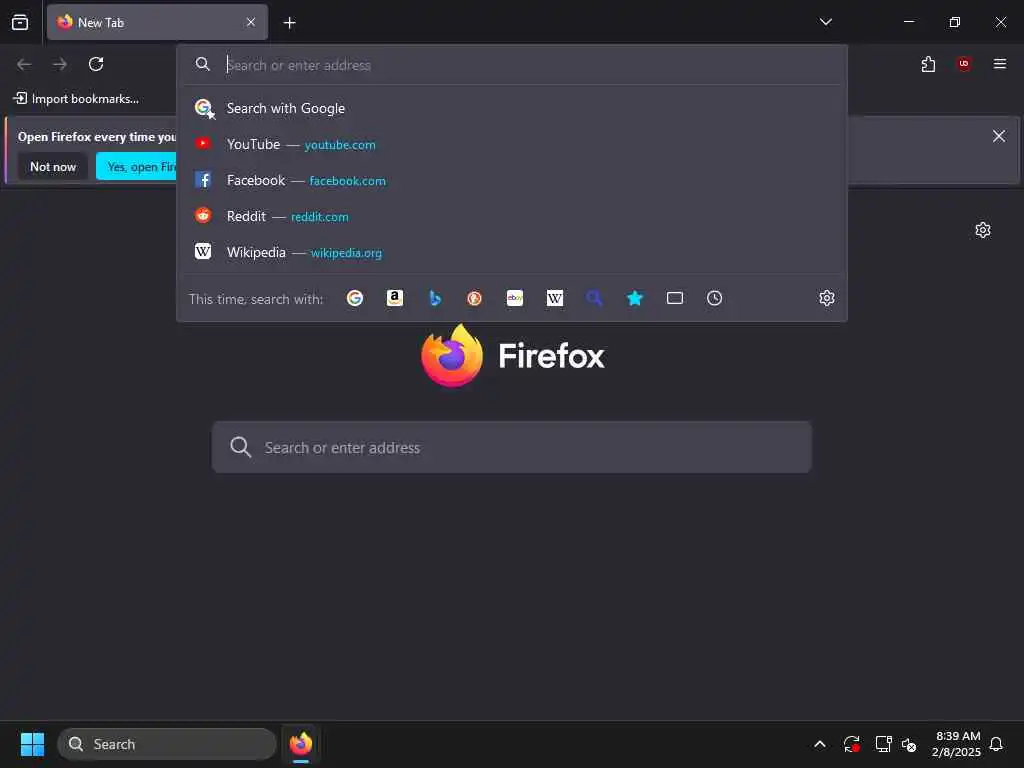Open the clock showing 8:39 AM
1024x768 pixels.
(x=957, y=744)
